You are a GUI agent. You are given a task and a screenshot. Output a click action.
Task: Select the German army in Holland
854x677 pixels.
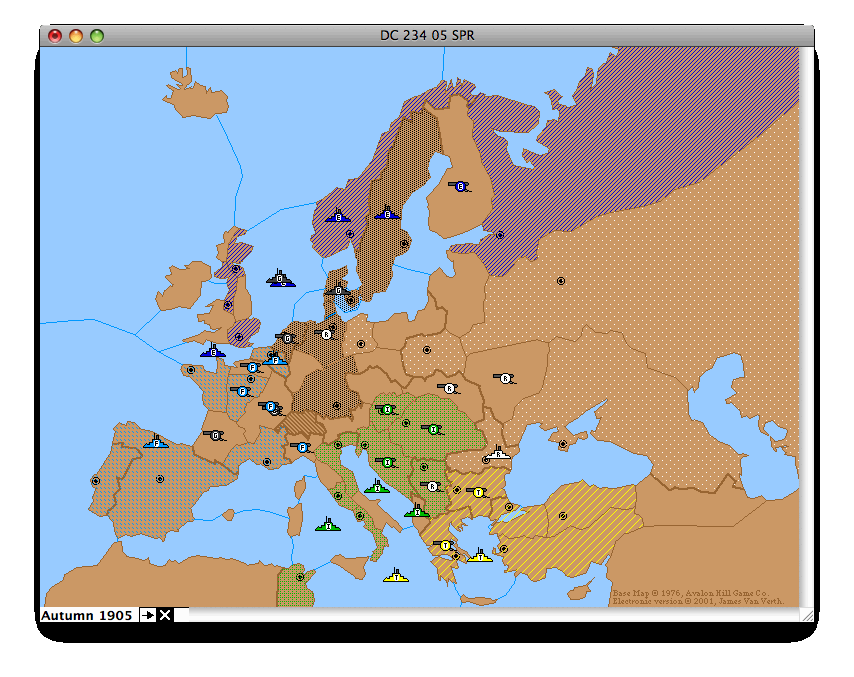(x=286, y=338)
